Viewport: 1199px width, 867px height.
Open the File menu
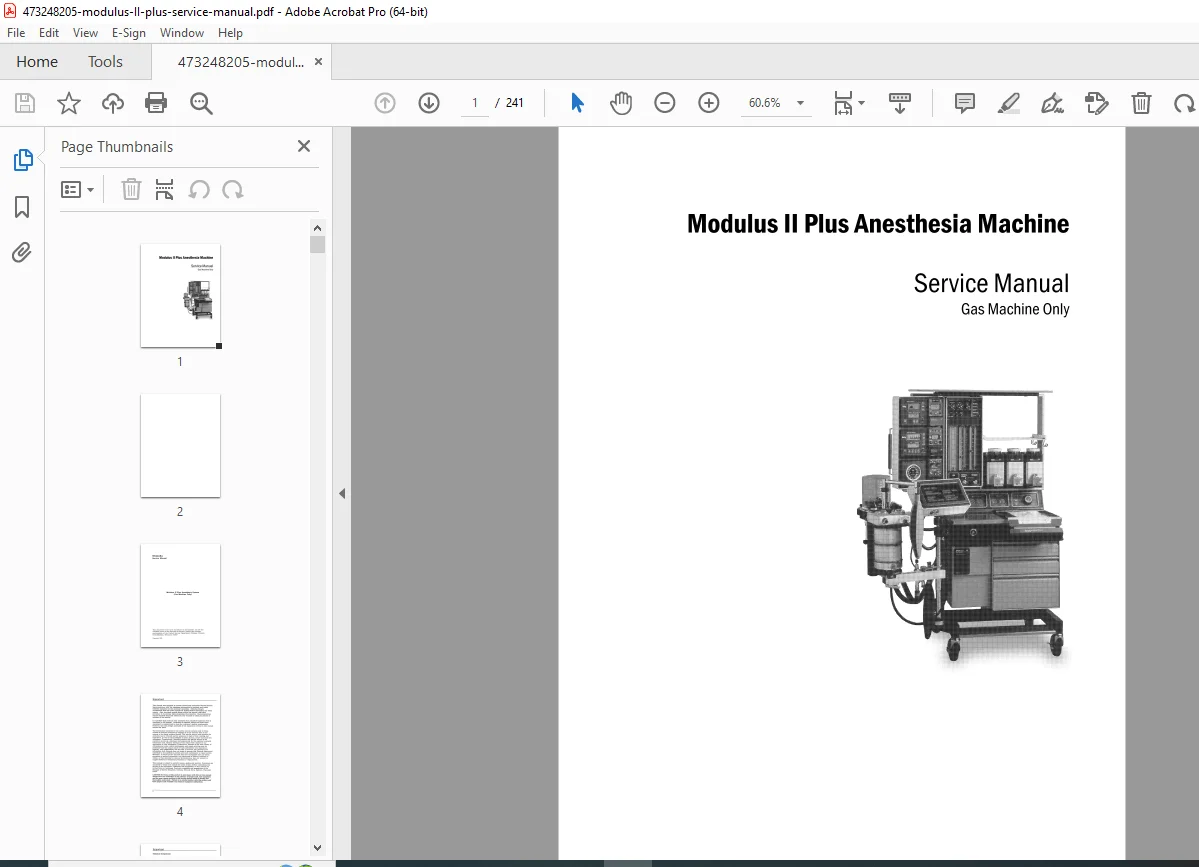(x=16, y=33)
